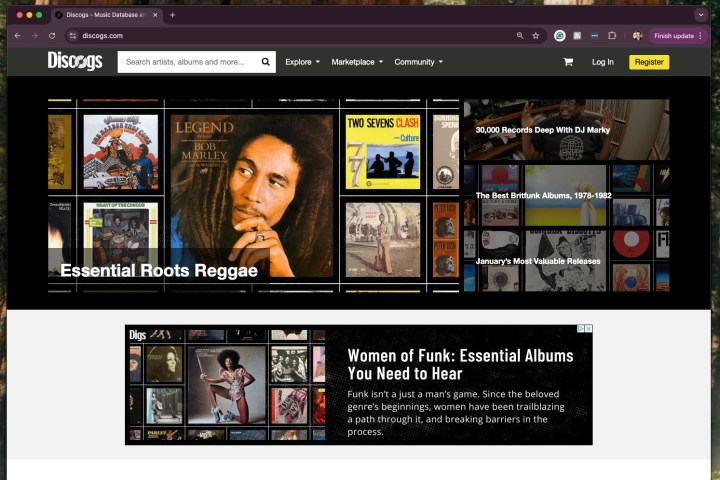Reload the page
Image resolution: width=720 pixels, height=480 pixels.
pos(52,35)
